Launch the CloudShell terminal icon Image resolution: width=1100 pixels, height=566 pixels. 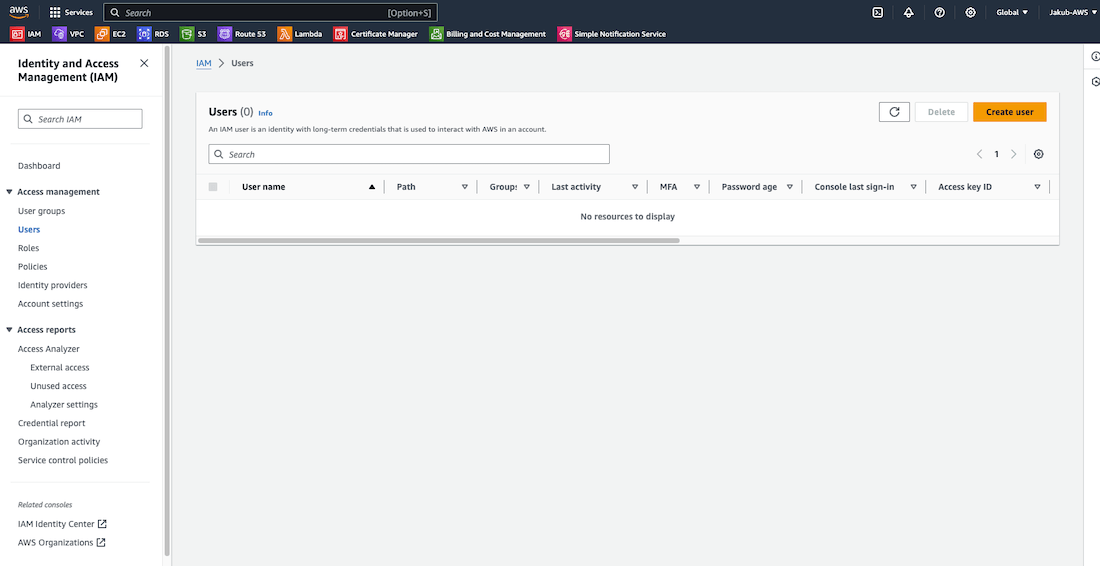(x=878, y=13)
